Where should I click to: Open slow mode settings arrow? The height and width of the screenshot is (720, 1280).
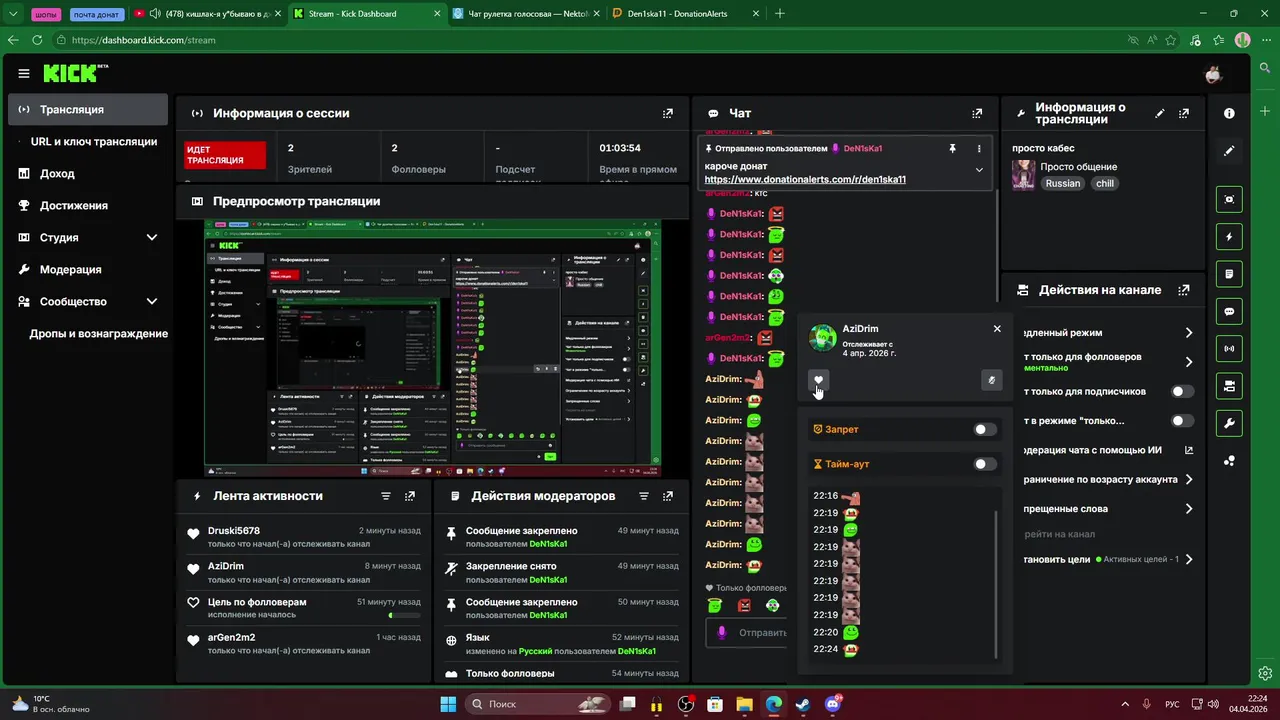tap(1189, 333)
